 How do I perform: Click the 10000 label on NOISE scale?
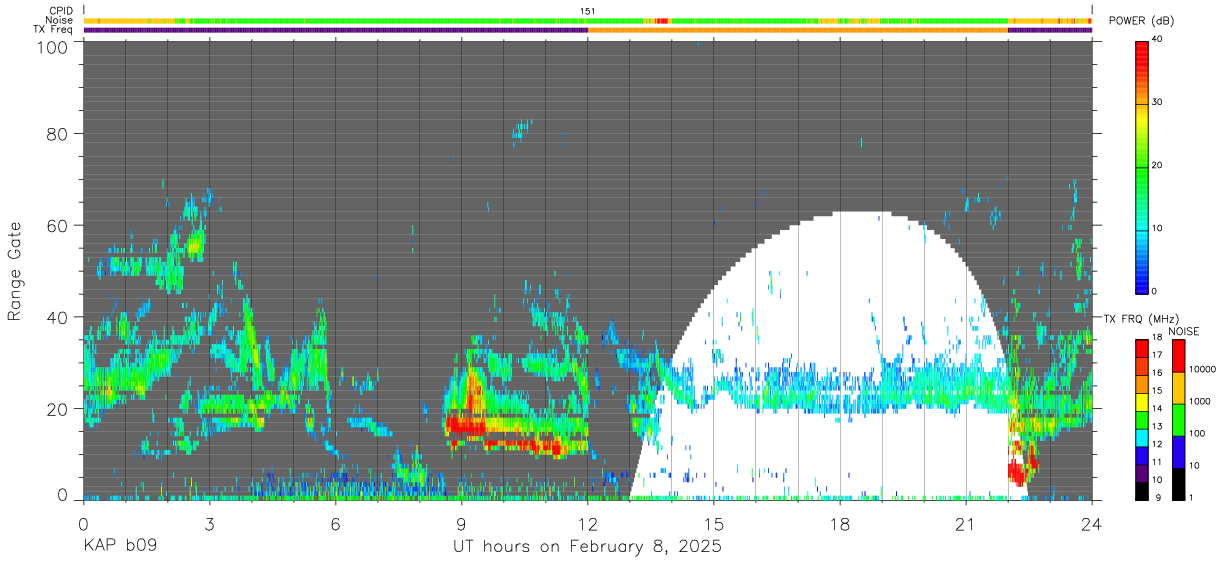1202,370
